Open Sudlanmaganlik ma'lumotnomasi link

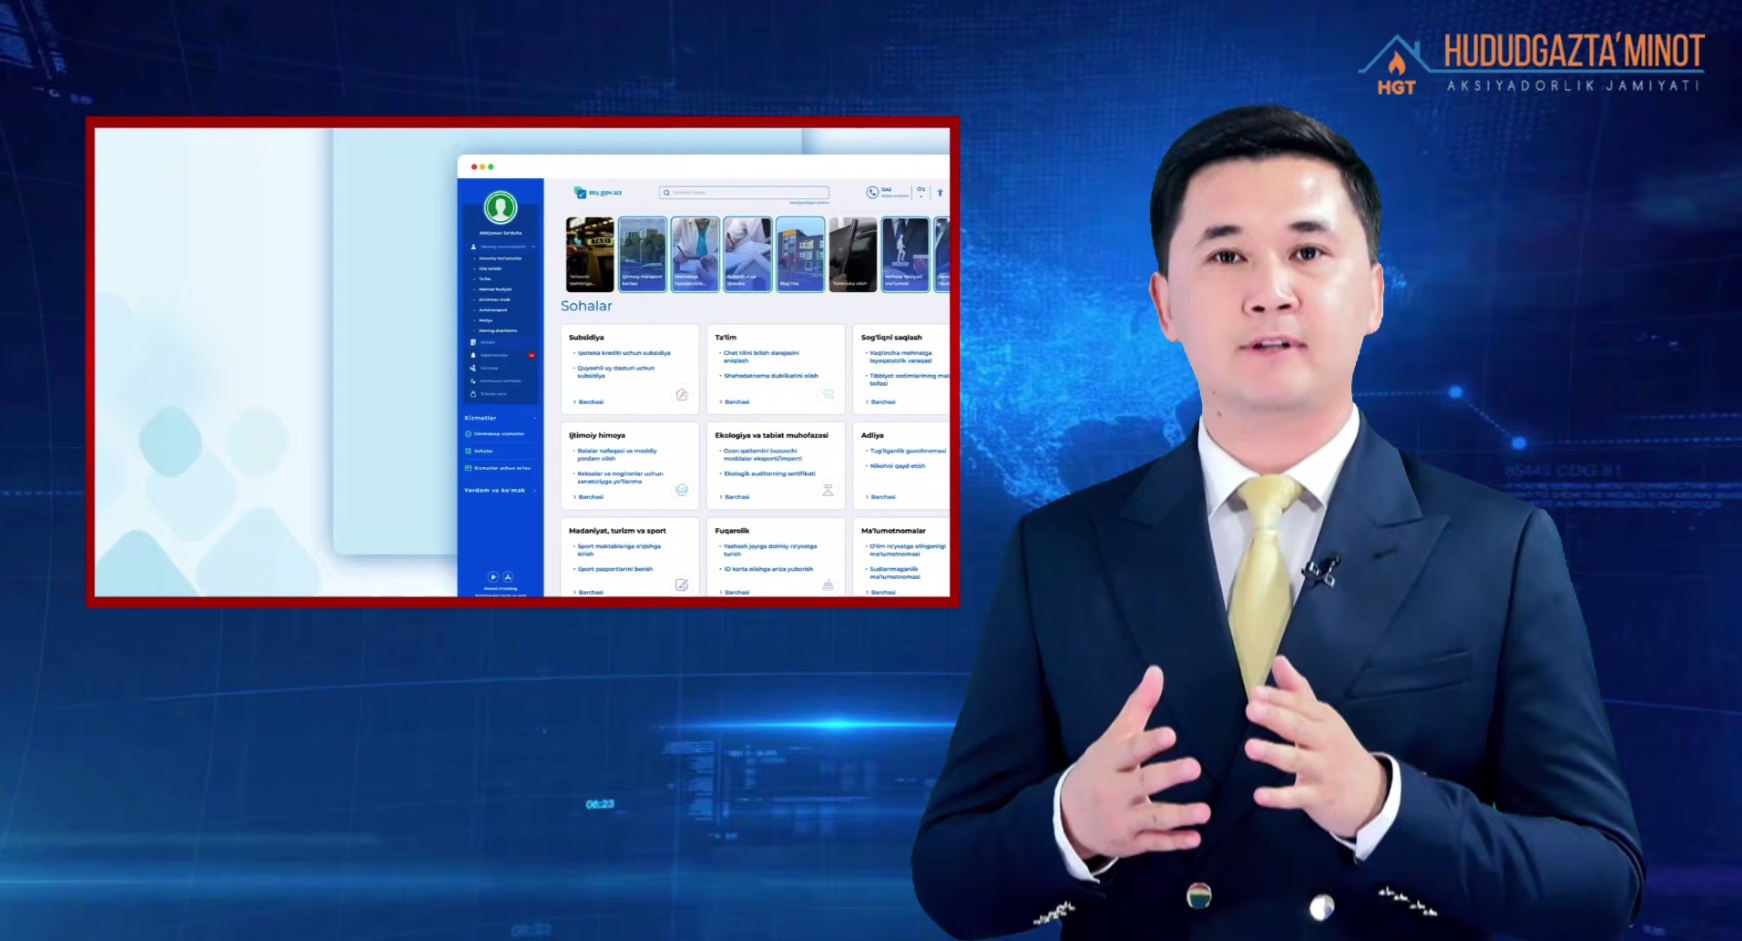pos(895,572)
